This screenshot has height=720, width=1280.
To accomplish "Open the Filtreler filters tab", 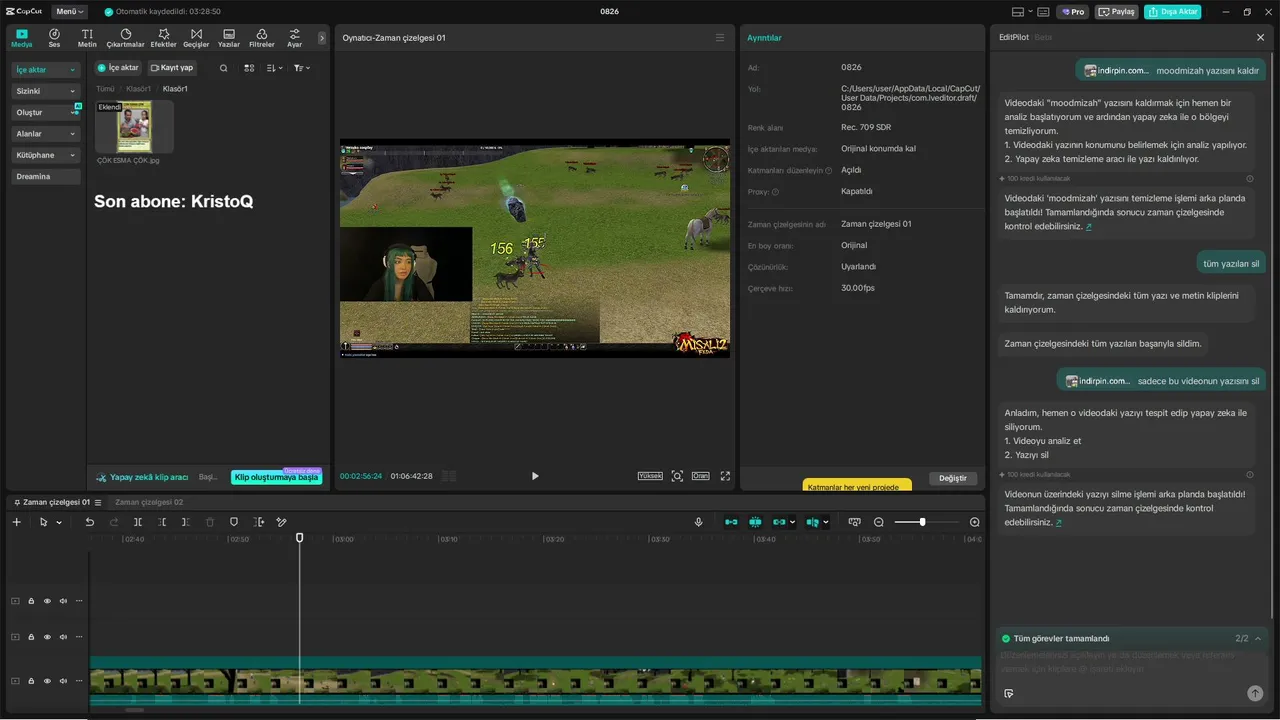I will (x=261, y=38).
